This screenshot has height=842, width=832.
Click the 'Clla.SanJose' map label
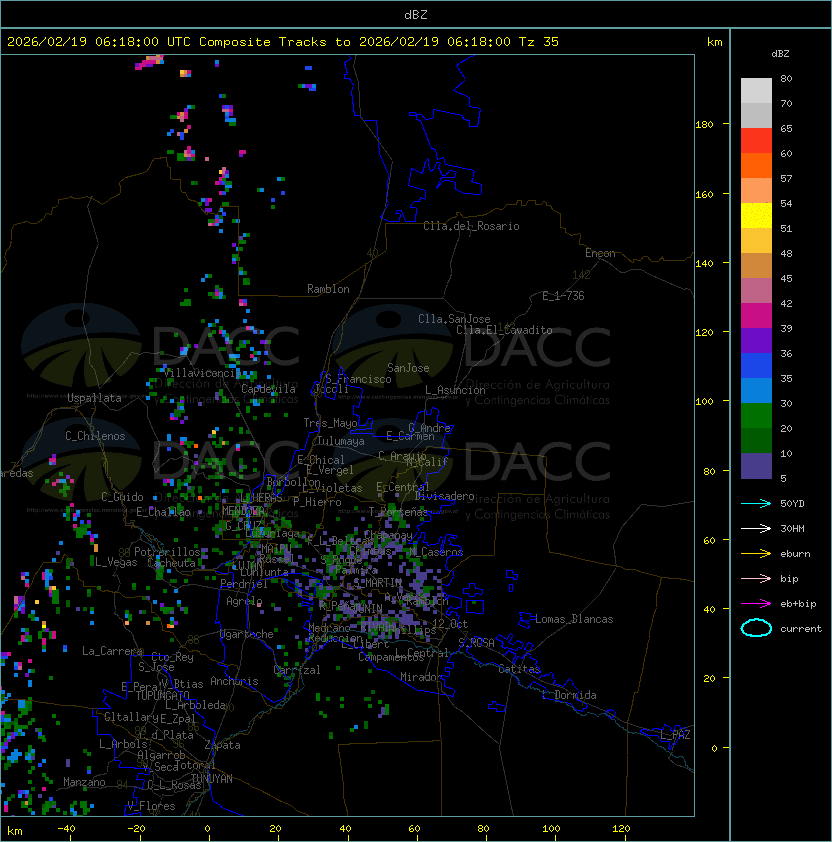point(454,319)
